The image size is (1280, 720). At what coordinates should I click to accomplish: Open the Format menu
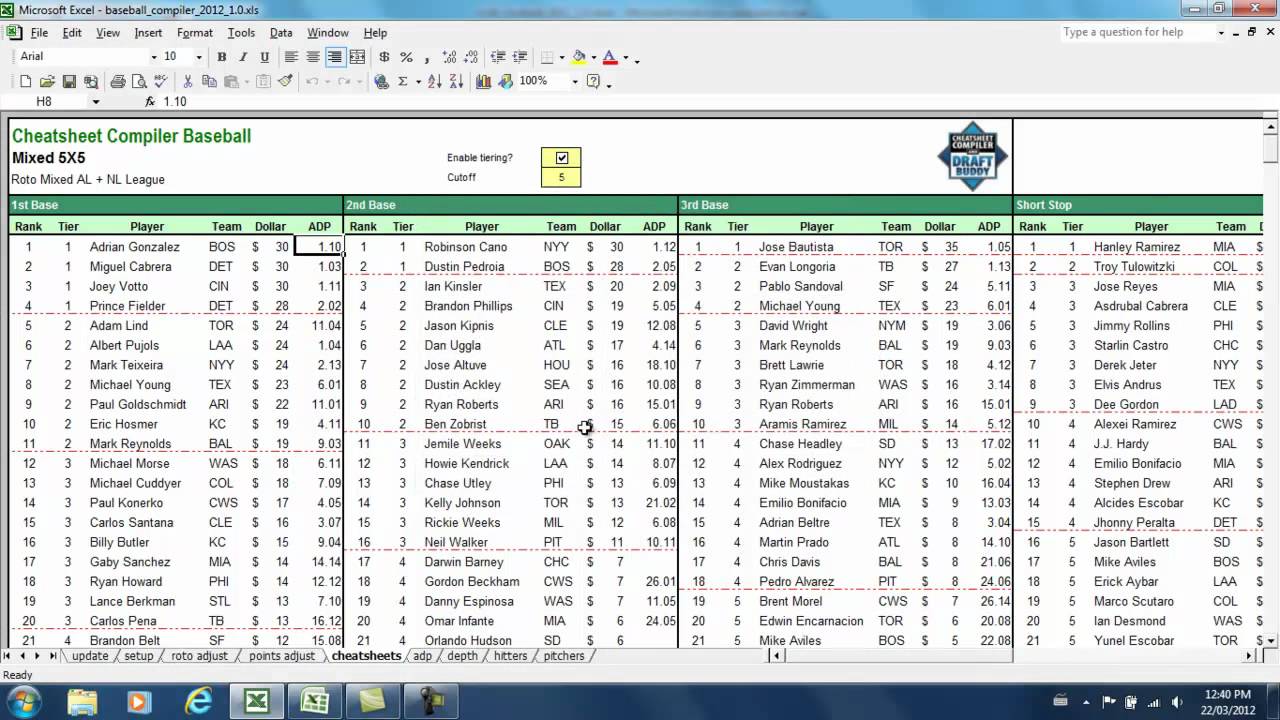[195, 33]
